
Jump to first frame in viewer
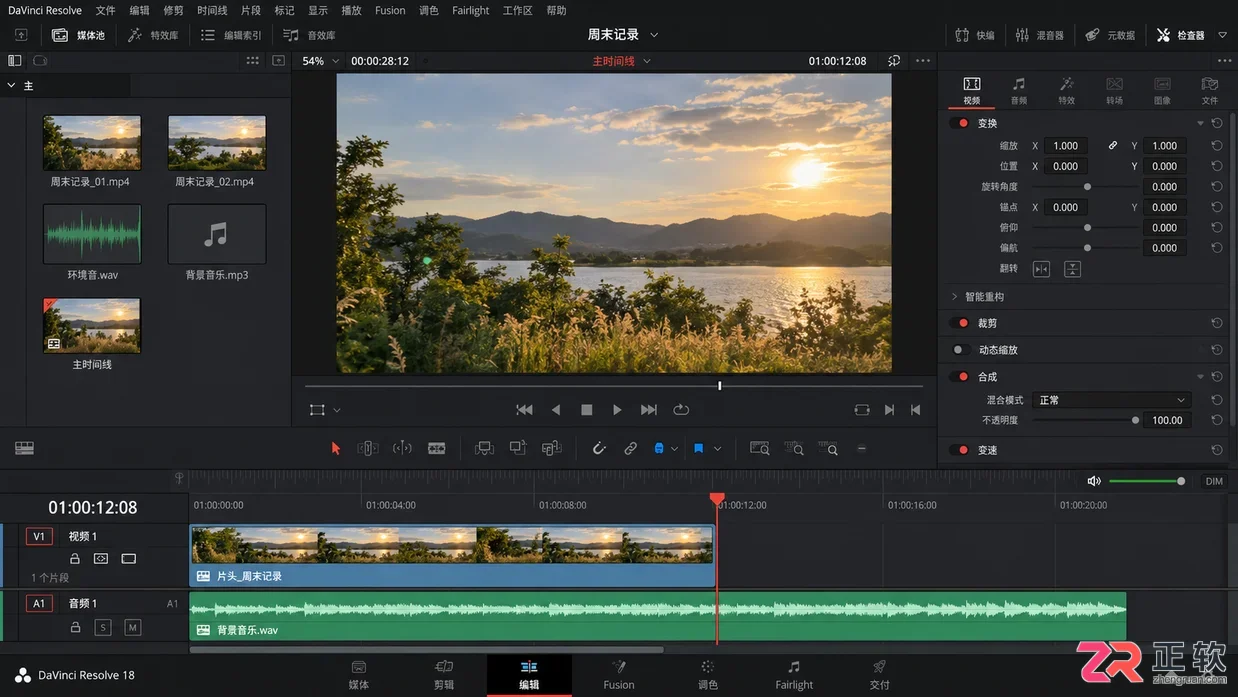[524, 410]
